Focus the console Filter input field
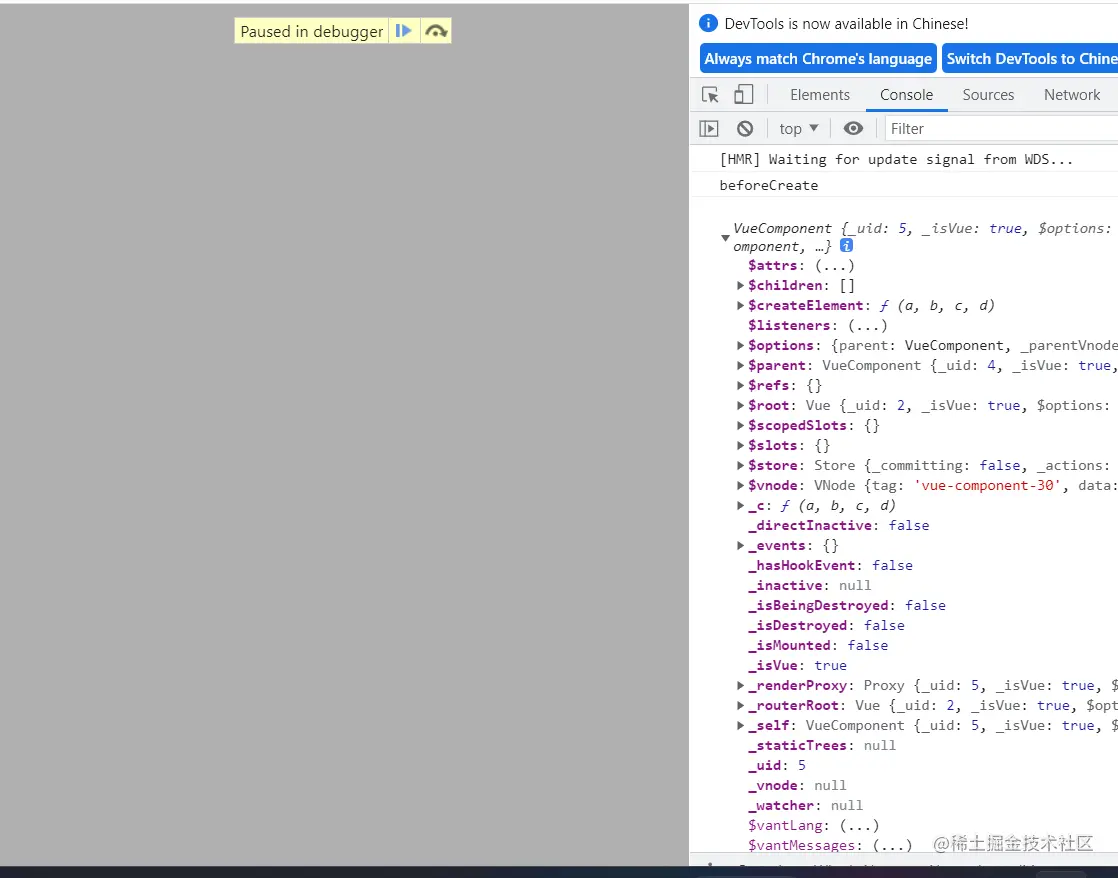The height and width of the screenshot is (878, 1118). (1001, 128)
